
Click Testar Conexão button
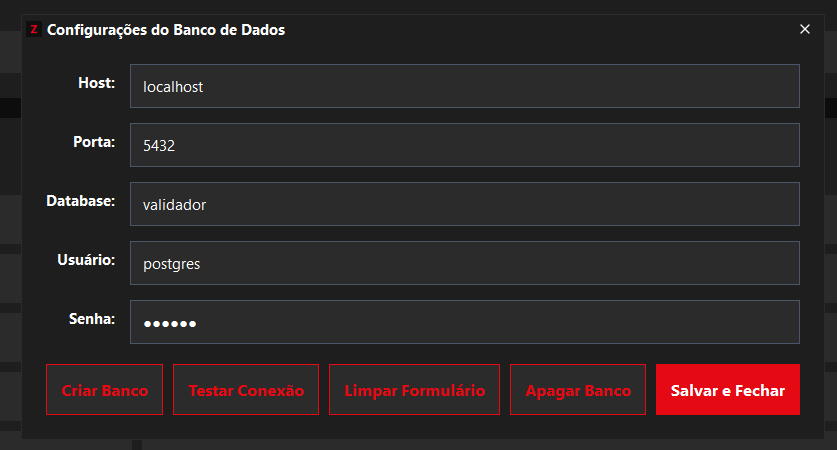point(246,390)
